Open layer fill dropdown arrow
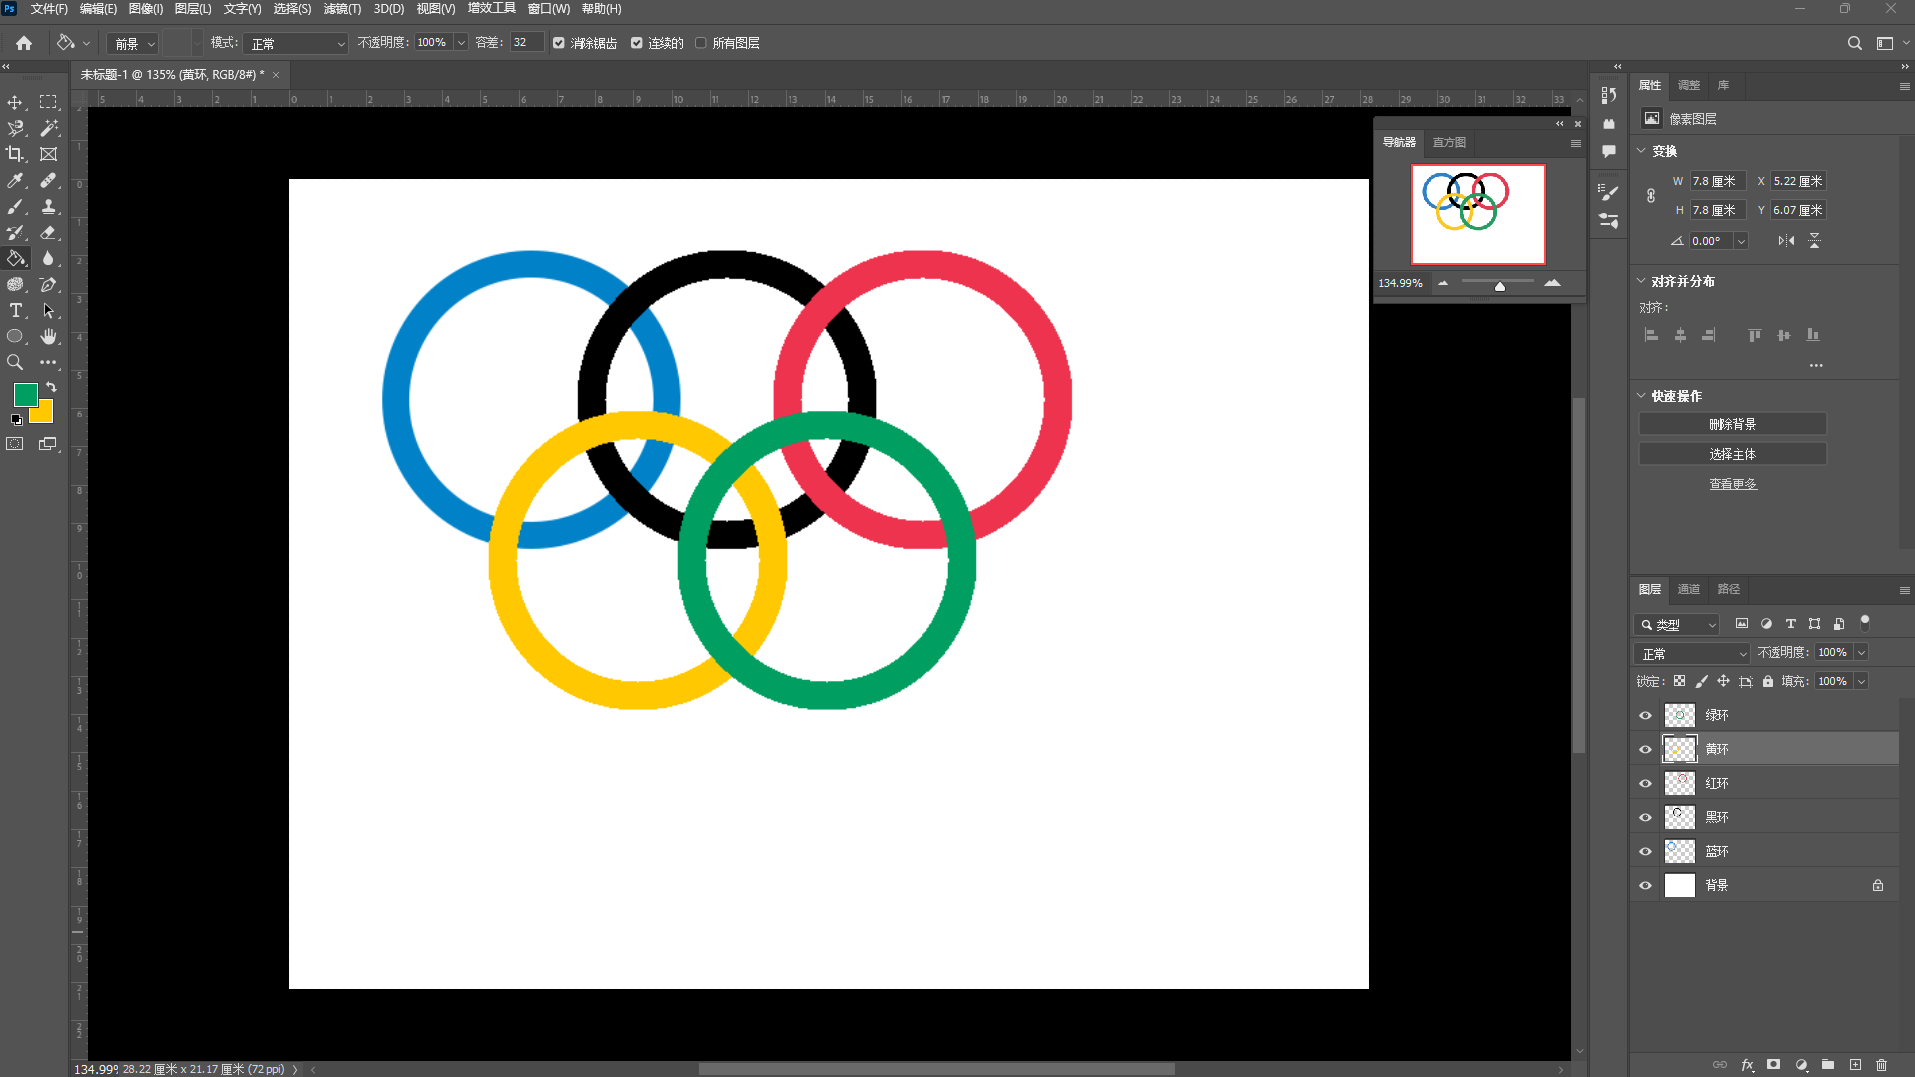1915x1077 pixels. point(1861,681)
